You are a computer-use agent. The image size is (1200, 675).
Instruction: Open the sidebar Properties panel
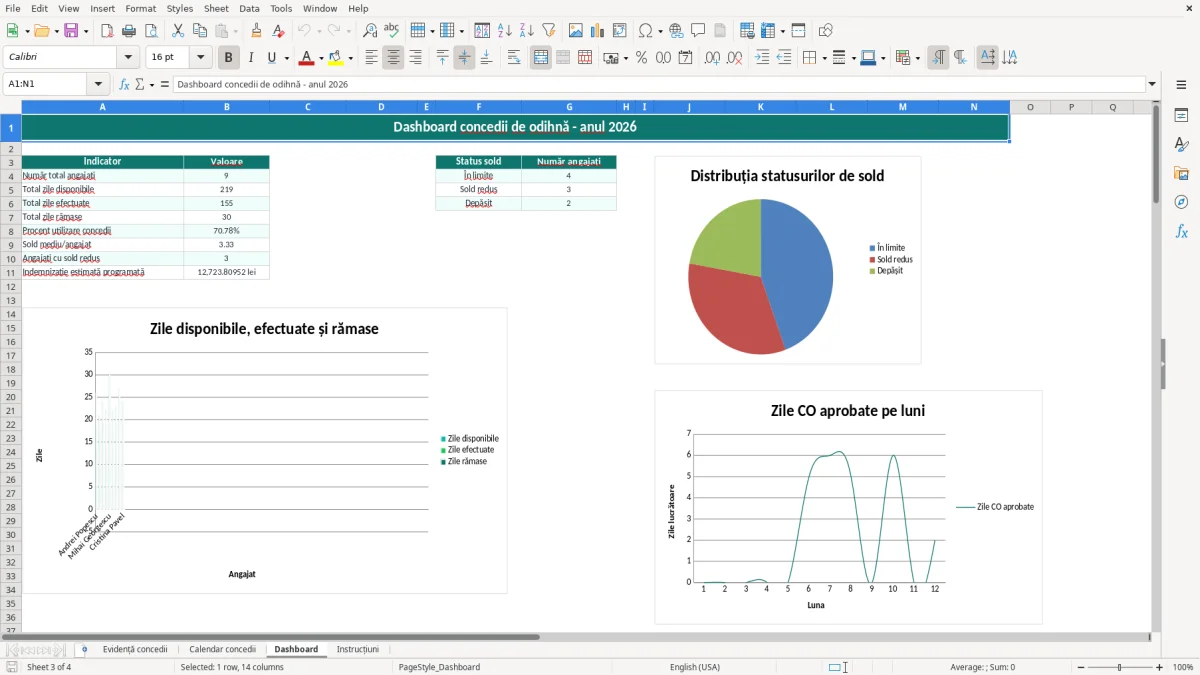[1181, 116]
